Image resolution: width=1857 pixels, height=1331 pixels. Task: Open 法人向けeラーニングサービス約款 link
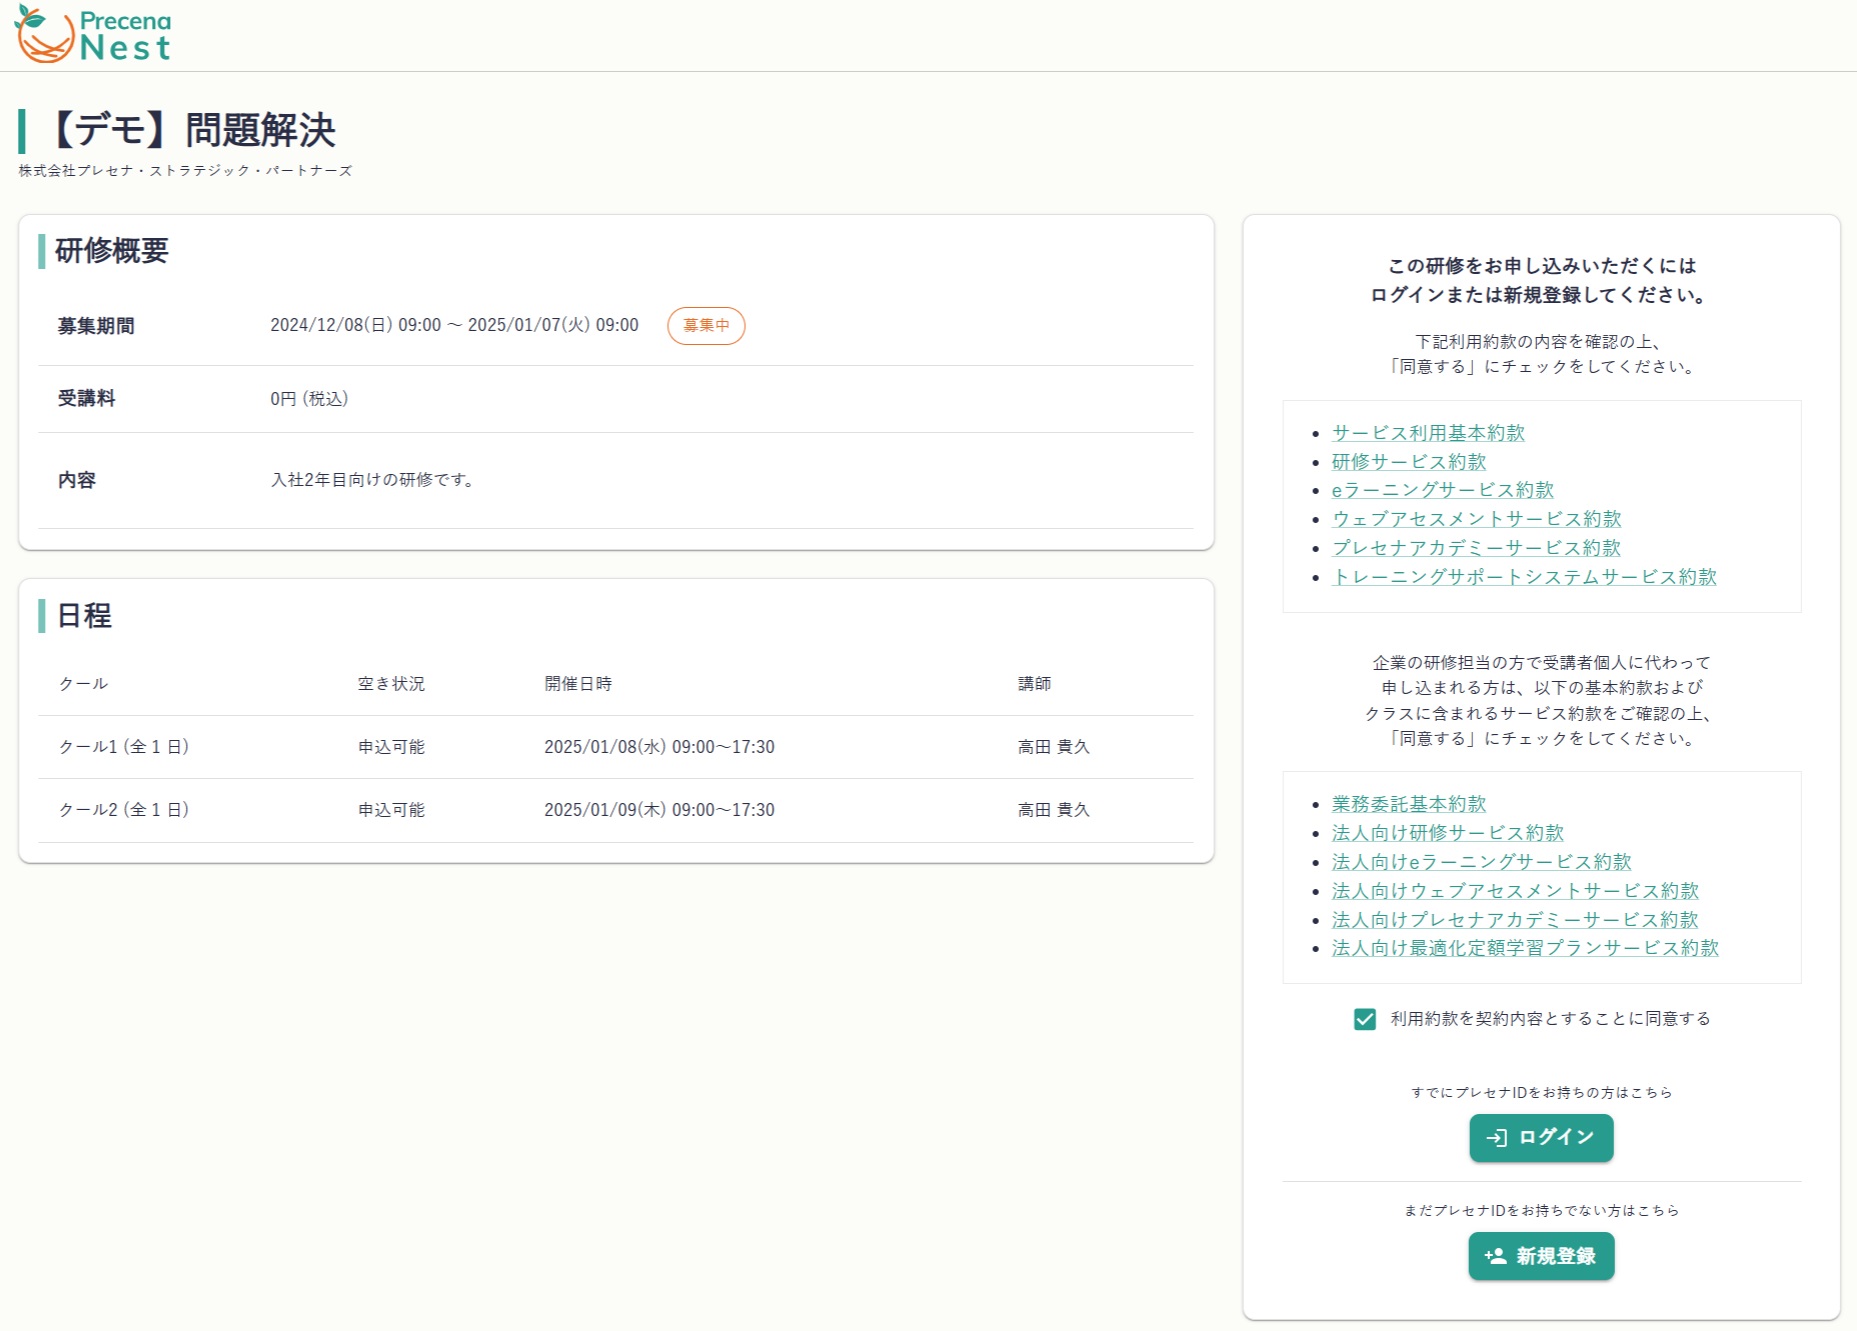coord(1481,862)
